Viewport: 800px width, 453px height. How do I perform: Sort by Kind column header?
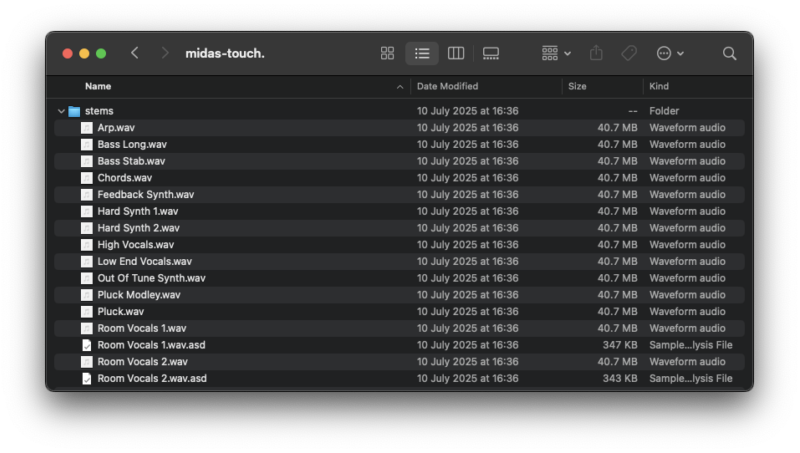[659, 86]
